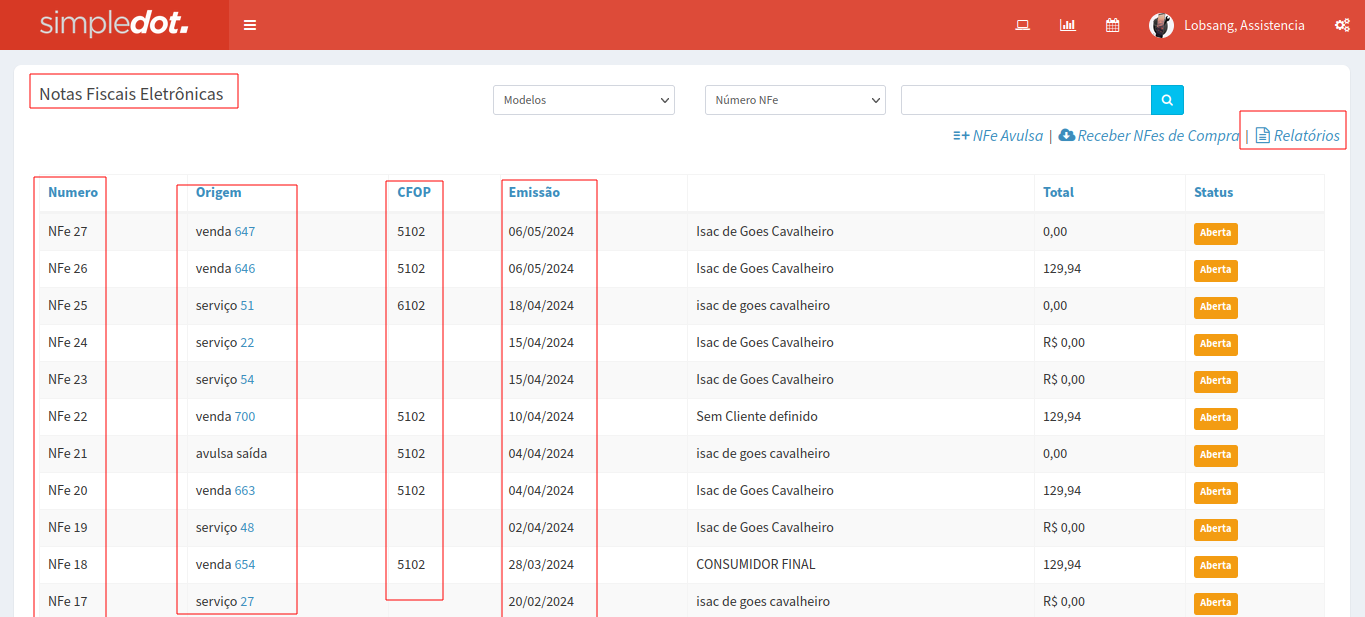
Task: Expand the Modelos dropdown
Action: point(584,100)
